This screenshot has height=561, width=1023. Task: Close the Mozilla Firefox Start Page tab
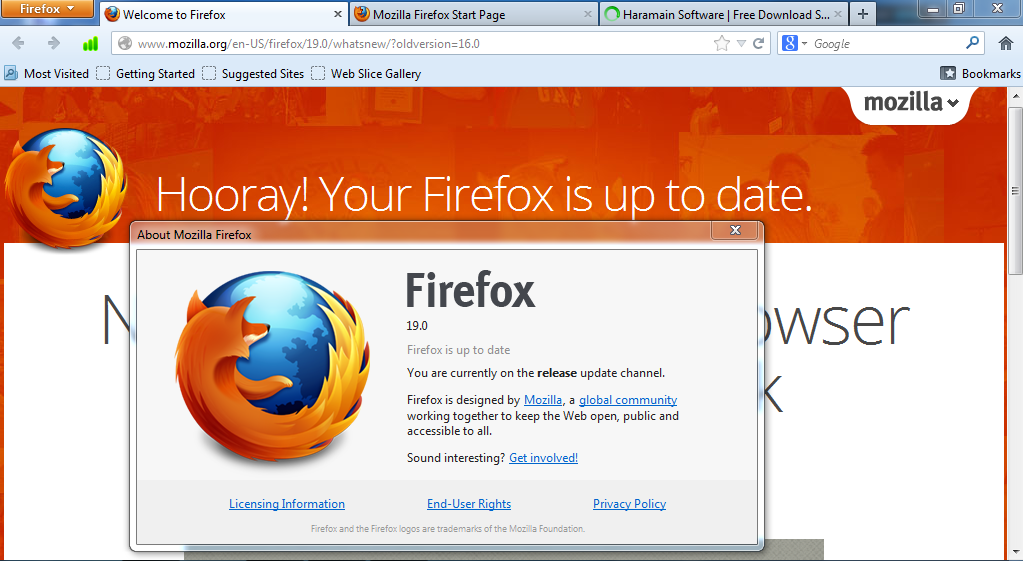click(x=587, y=14)
